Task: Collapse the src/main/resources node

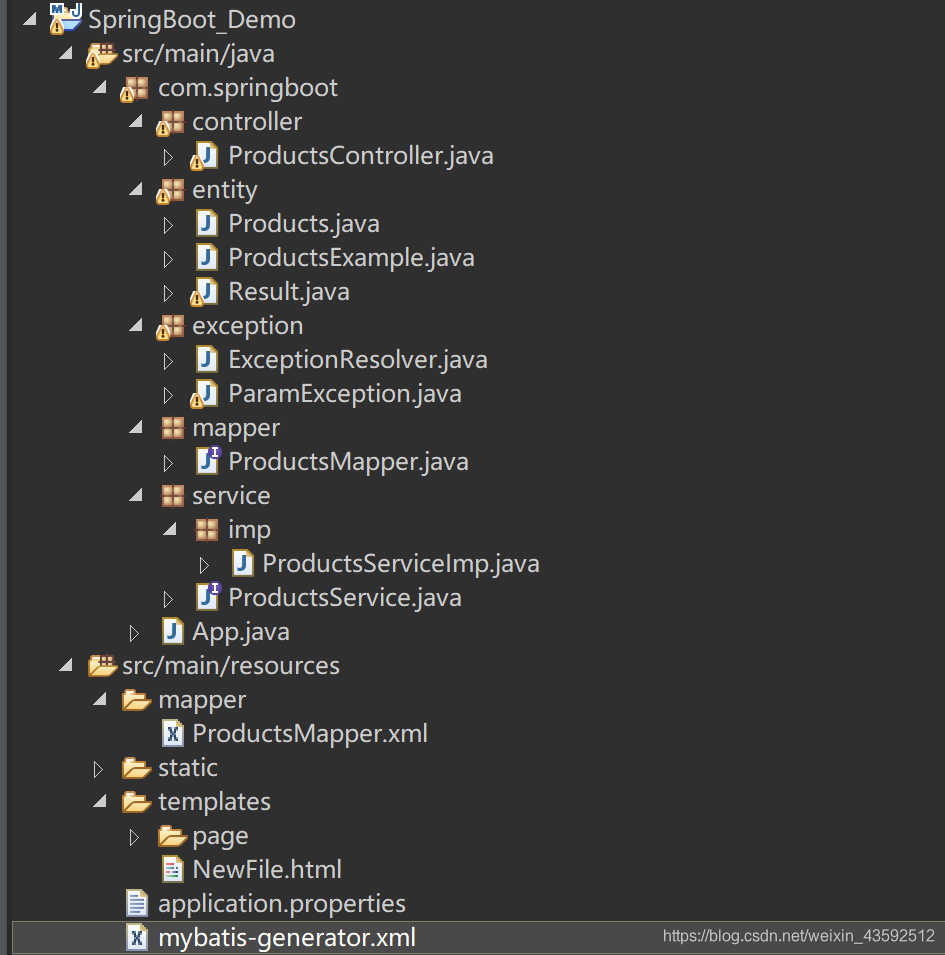Action: (66, 666)
